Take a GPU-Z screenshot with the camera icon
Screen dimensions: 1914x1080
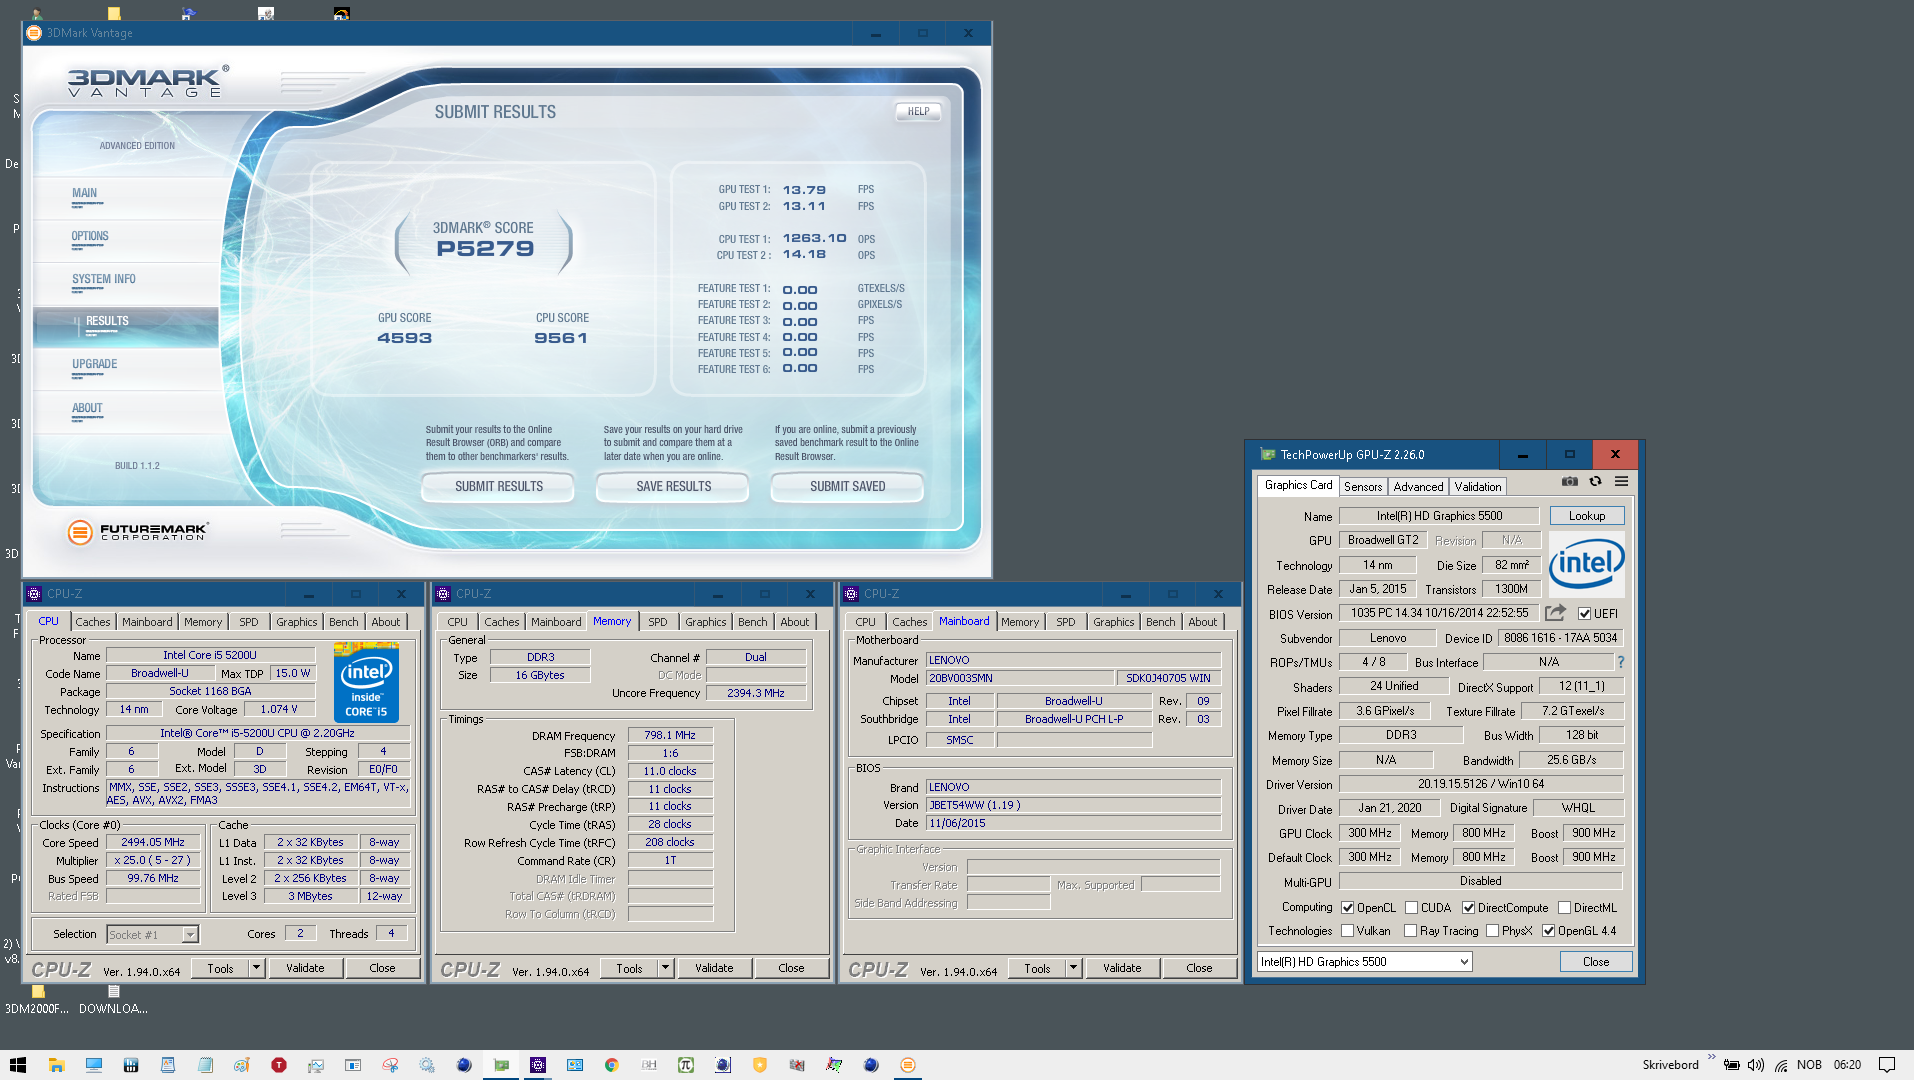click(x=1570, y=482)
